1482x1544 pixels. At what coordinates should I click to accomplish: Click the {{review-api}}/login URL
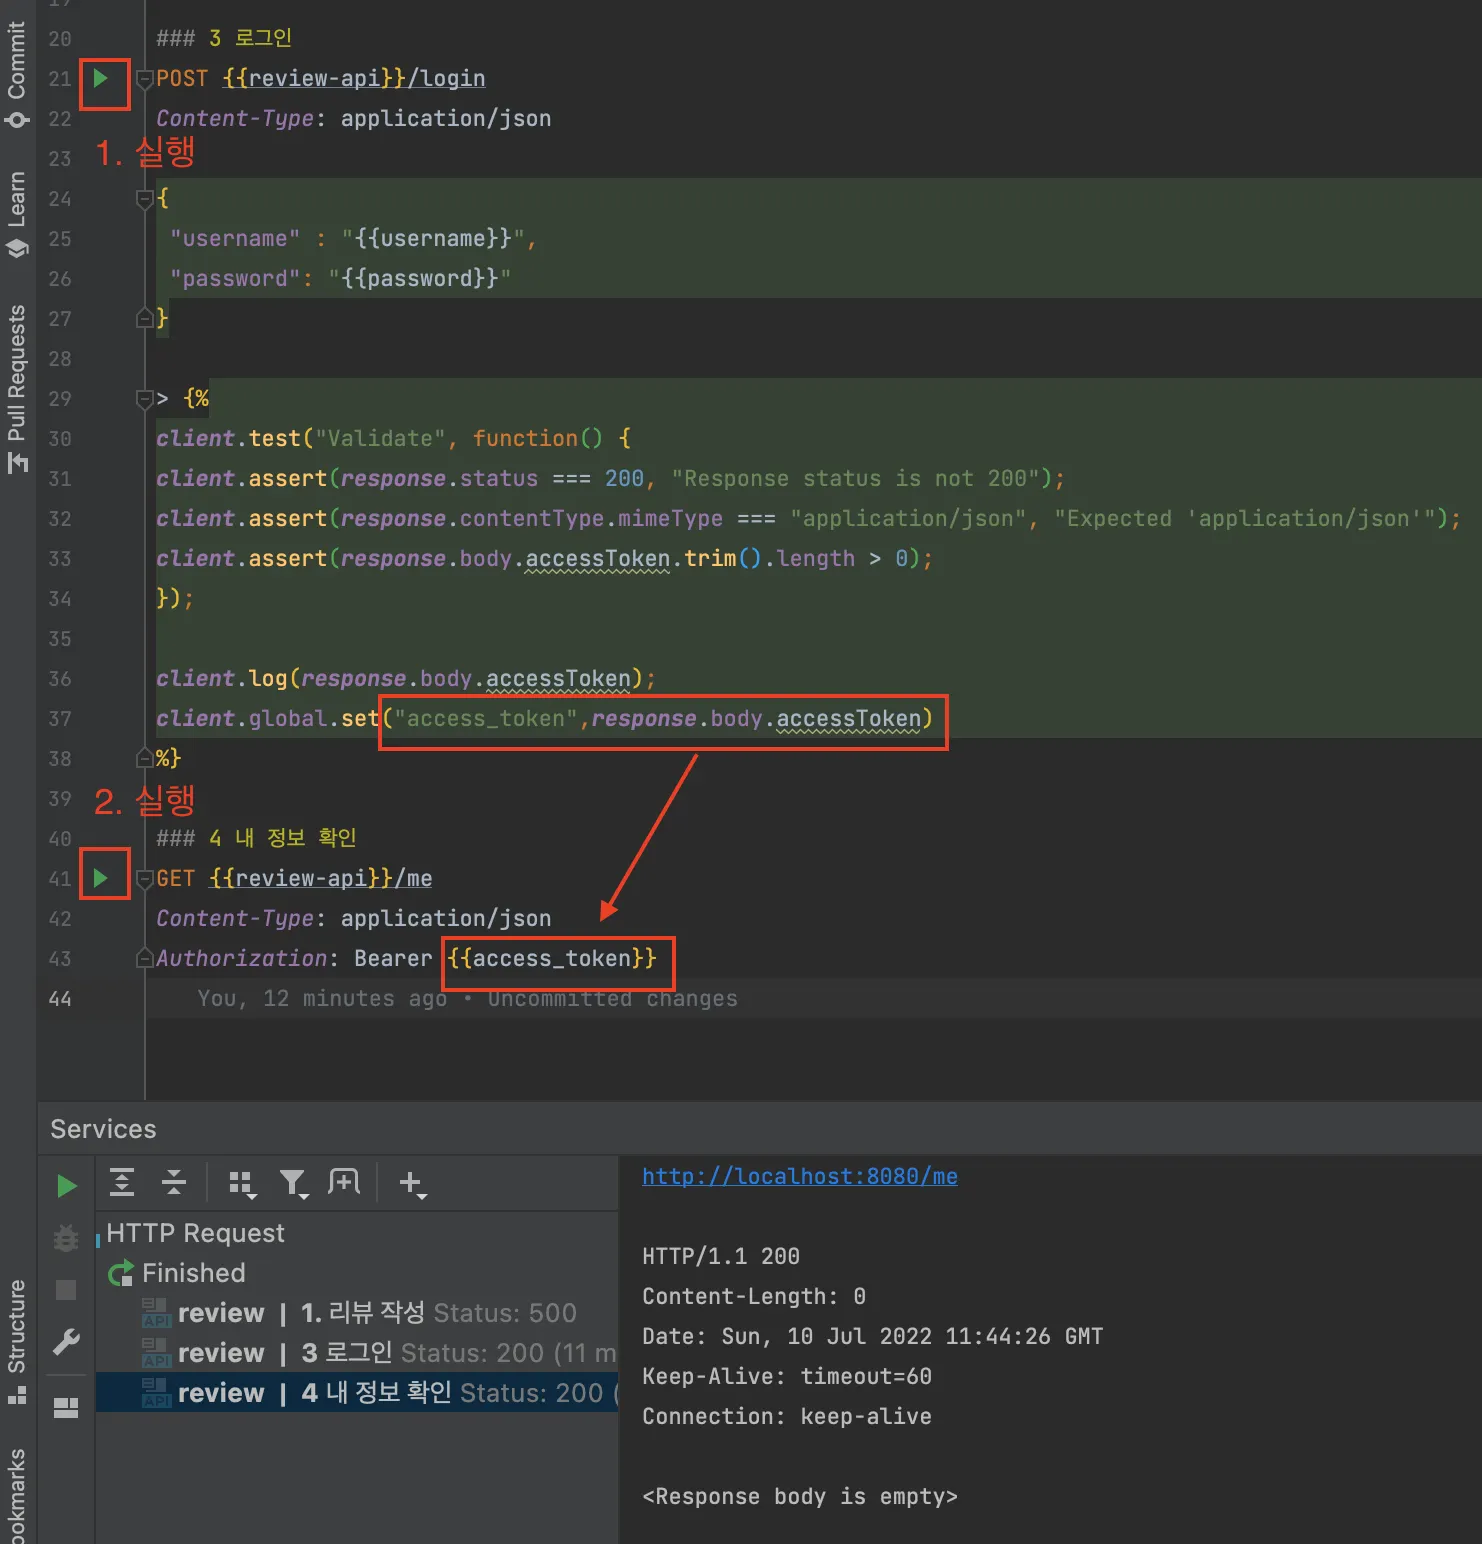354,78
